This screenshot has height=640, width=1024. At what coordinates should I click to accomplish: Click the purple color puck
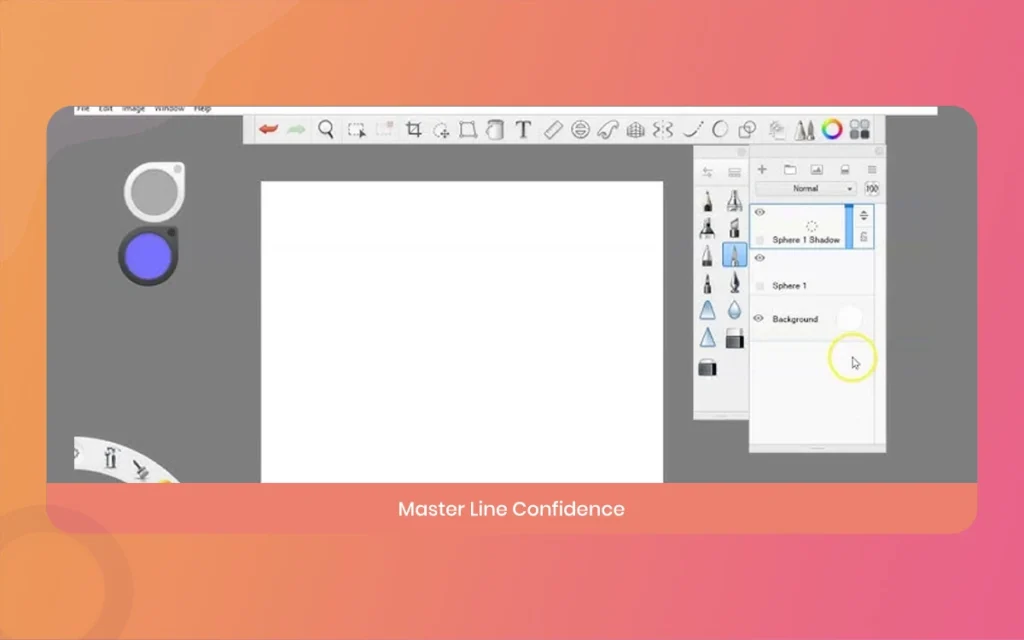[148, 256]
